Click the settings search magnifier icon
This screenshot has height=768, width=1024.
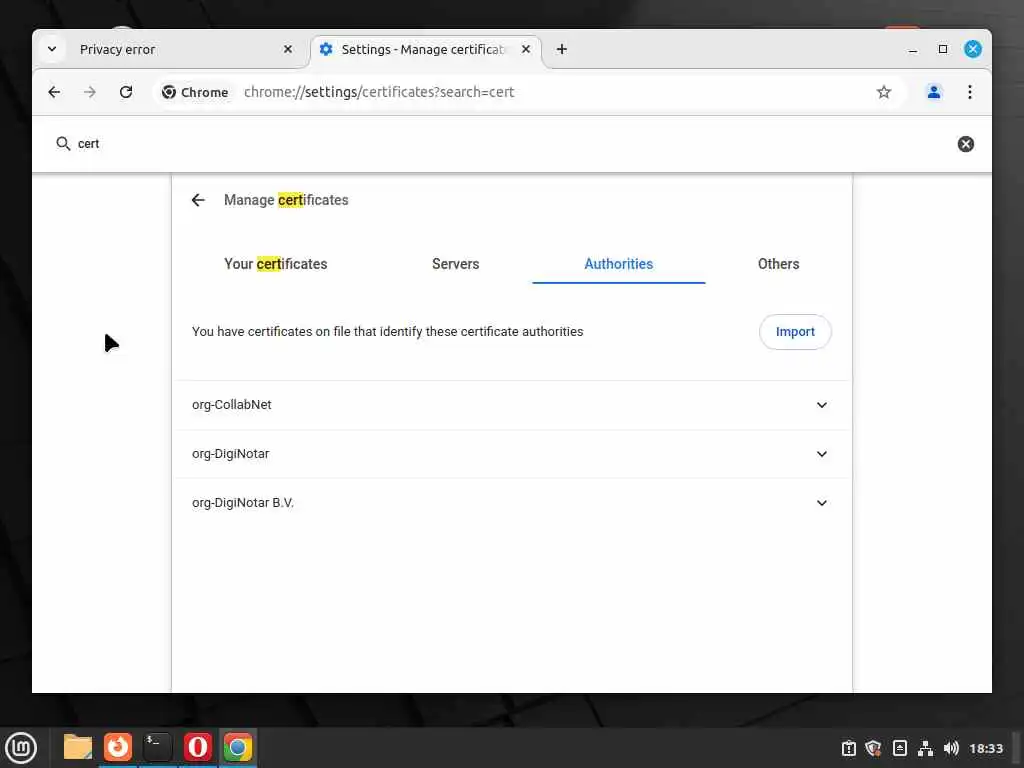pos(63,143)
